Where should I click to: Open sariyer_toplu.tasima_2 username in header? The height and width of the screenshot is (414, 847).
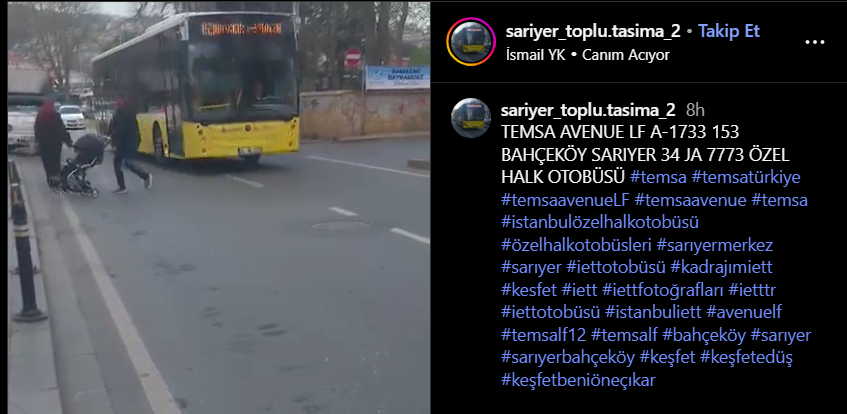pyautogui.click(x=593, y=31)
